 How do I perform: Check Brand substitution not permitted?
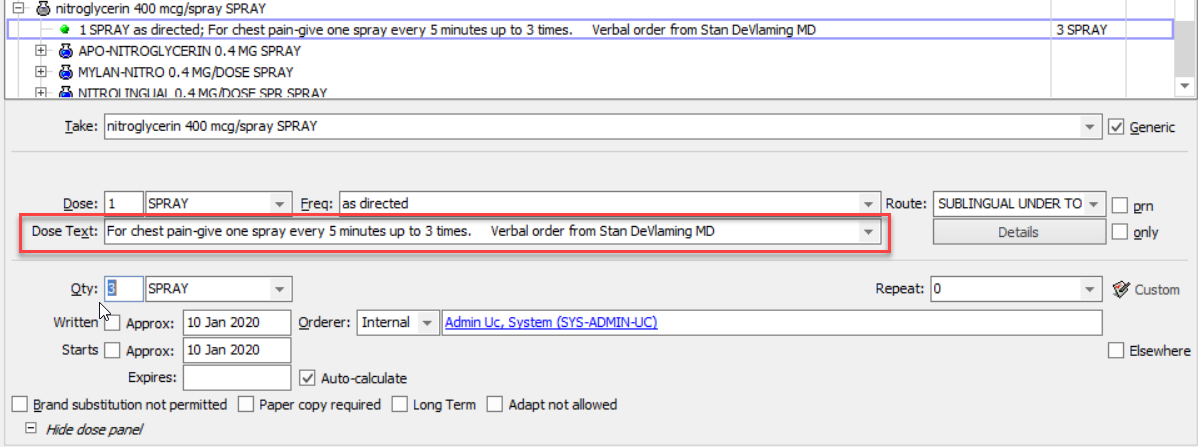20,405
